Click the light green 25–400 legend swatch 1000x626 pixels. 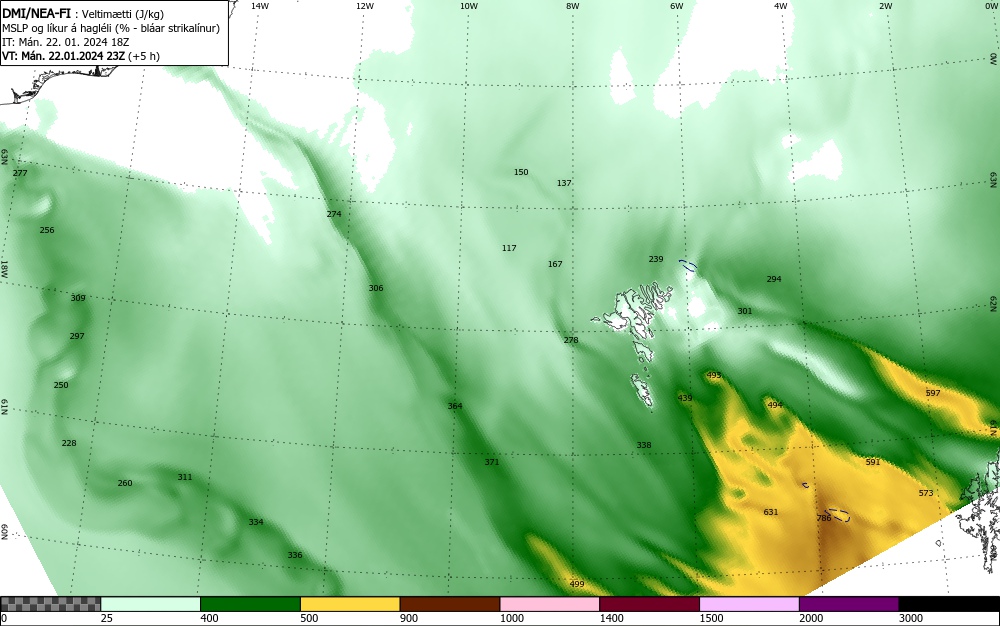click(x=151, y=604)
